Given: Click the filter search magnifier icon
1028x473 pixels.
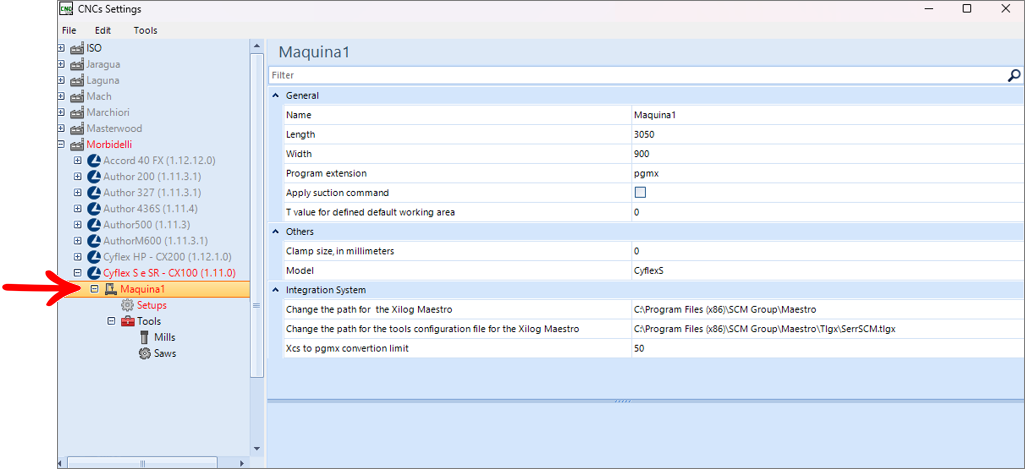Looking at the screenshot, I should [x=1014, y=75].
